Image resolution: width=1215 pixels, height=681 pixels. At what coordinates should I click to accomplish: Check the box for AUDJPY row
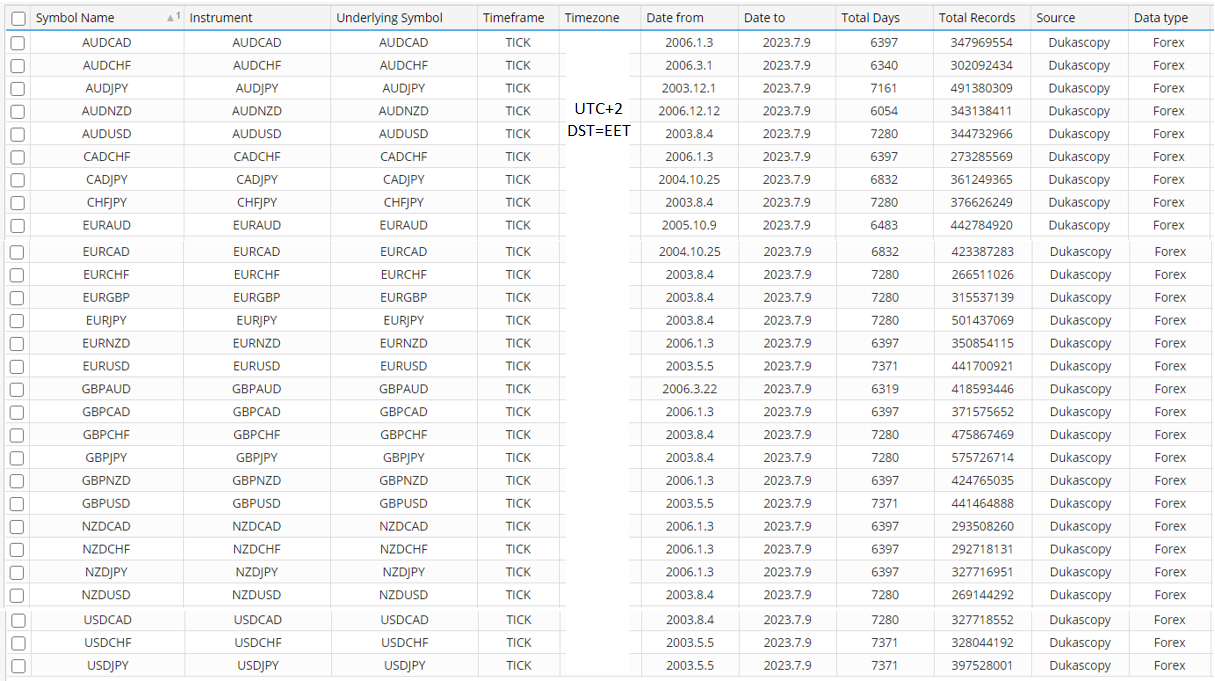18,89
